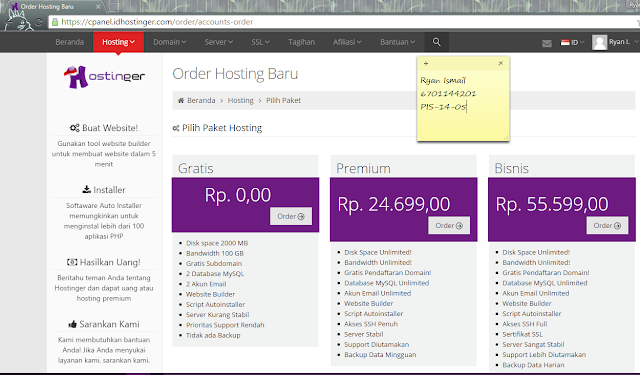Image resolution: width=640 pixels, height=375 pixels.
Task: Click the search magnifier icon in navbar
Action: click(436, 42)
